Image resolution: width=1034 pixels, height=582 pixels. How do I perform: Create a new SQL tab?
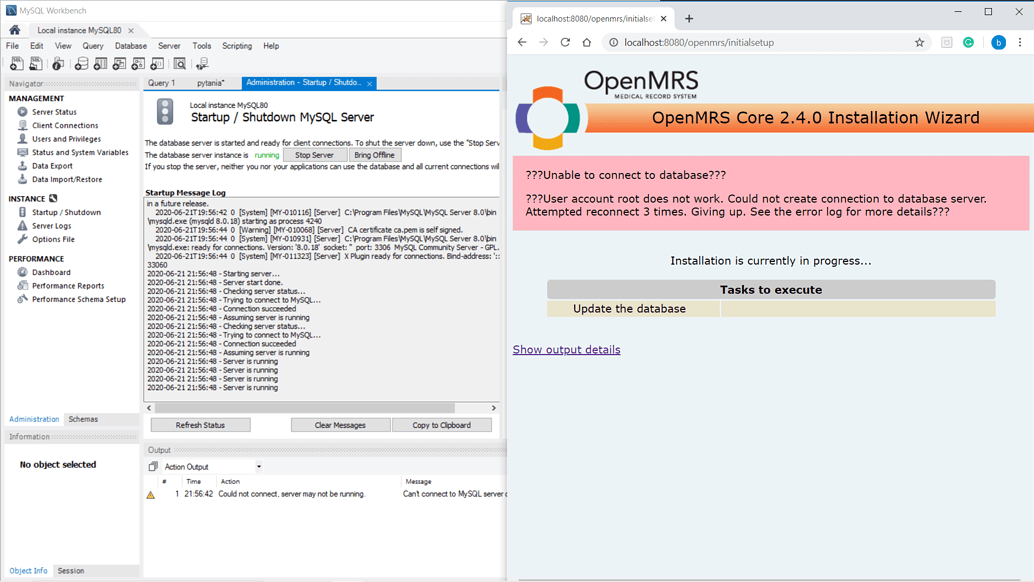pos(16,63)
